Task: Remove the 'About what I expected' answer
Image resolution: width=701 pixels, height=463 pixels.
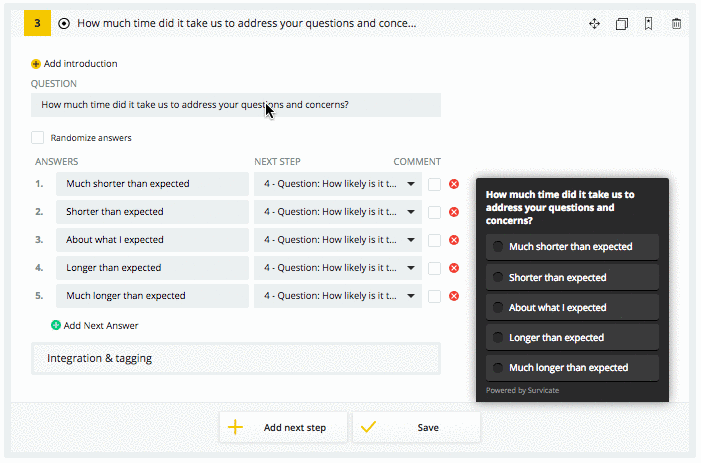Action: tap(454, 240)
